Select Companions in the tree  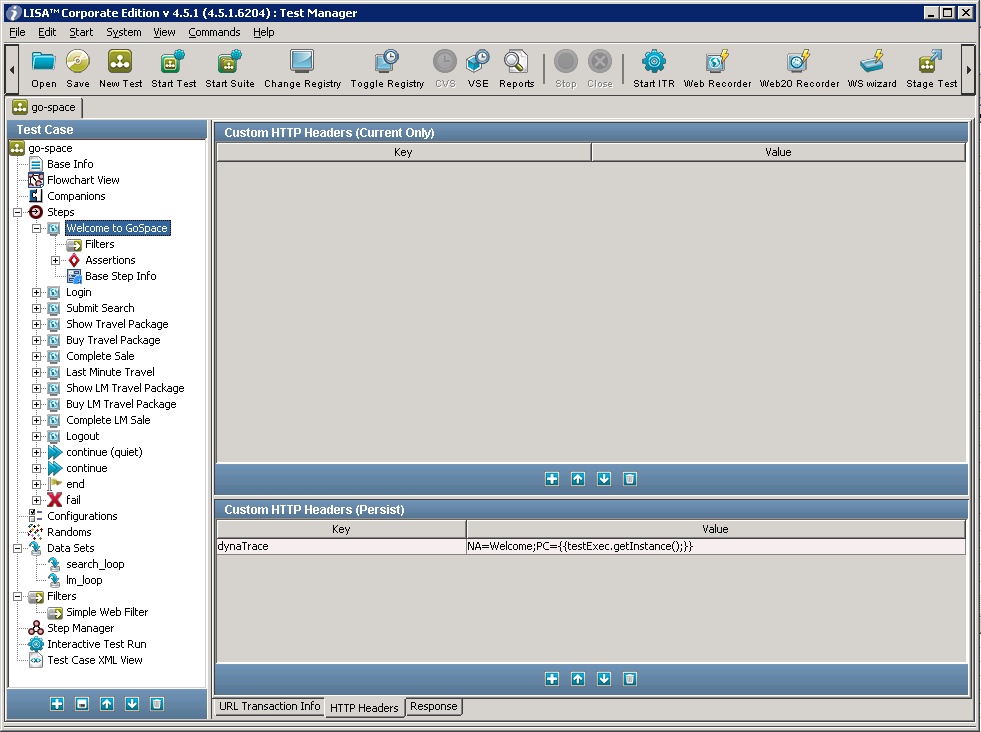[76, 196]
